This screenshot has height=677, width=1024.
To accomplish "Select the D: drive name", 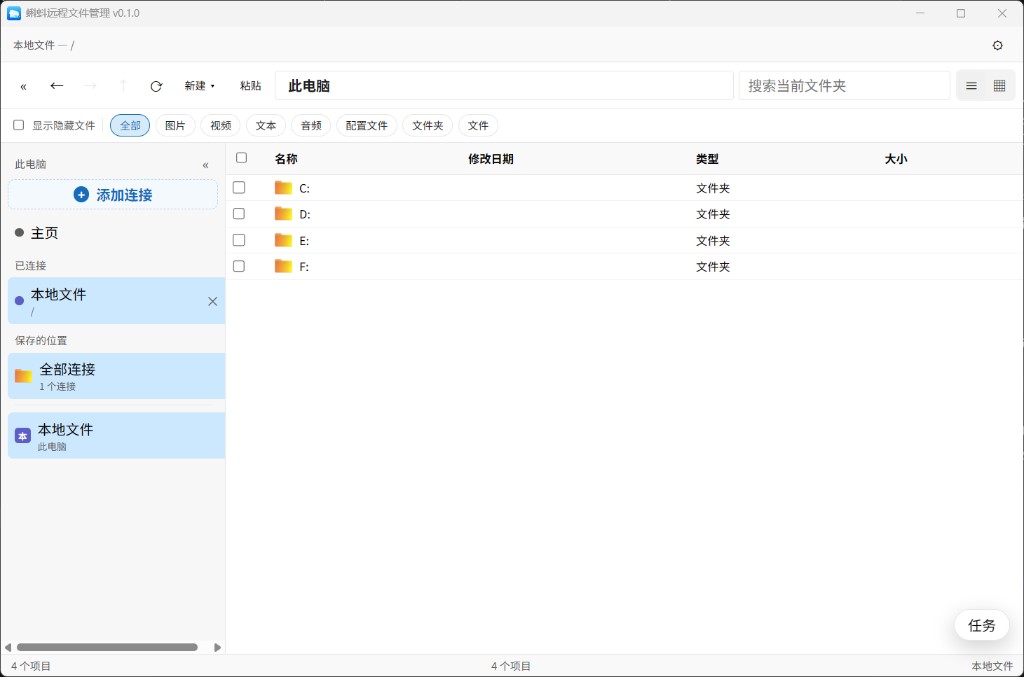I will (304, 214).
